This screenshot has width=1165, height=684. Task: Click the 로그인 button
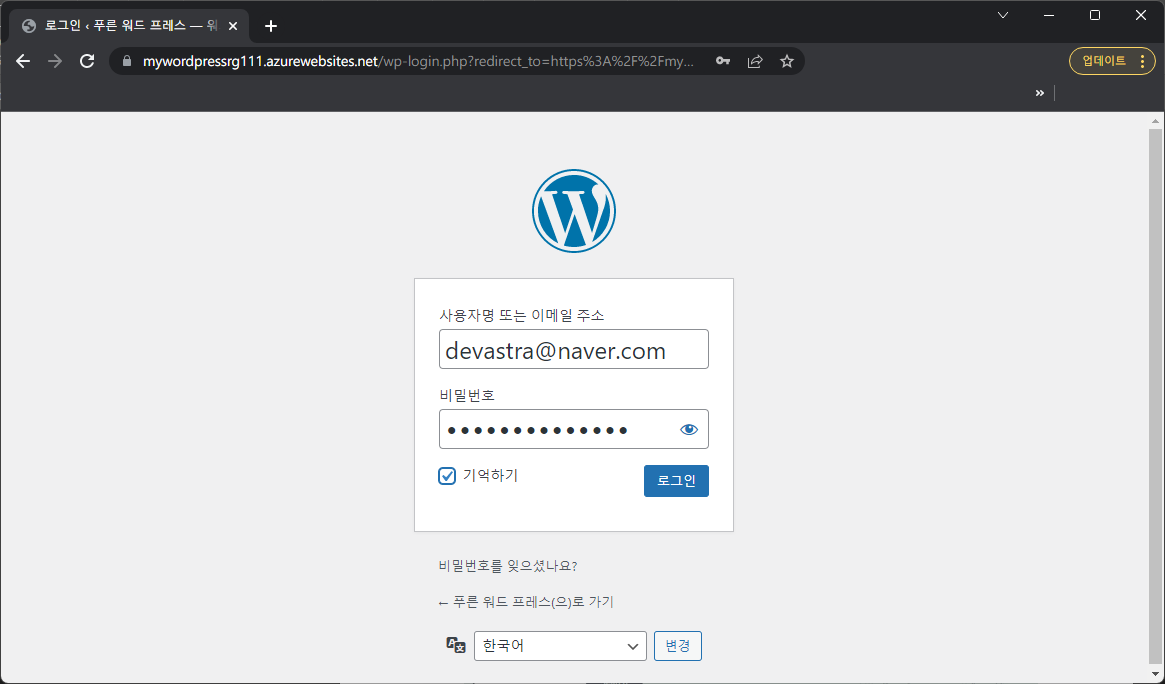pyautogui.click(x=676, y=481)
